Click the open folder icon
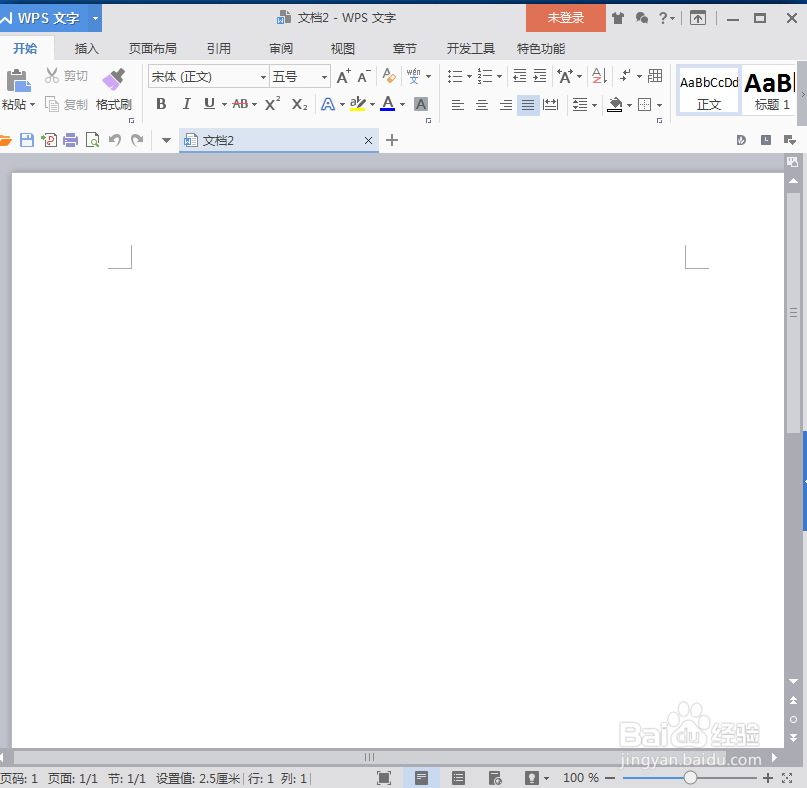Viewport: 807px width, 788px height. (x=5, y=140)
